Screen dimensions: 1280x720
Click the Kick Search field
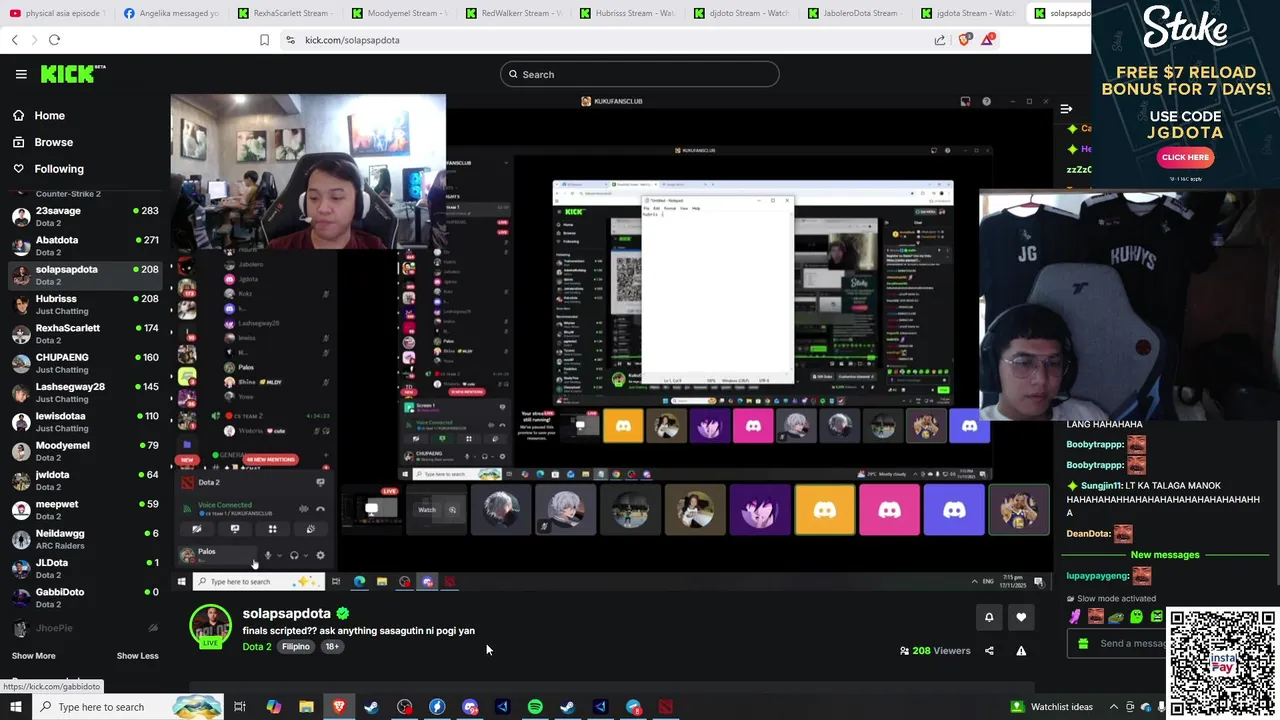point(640,74)
